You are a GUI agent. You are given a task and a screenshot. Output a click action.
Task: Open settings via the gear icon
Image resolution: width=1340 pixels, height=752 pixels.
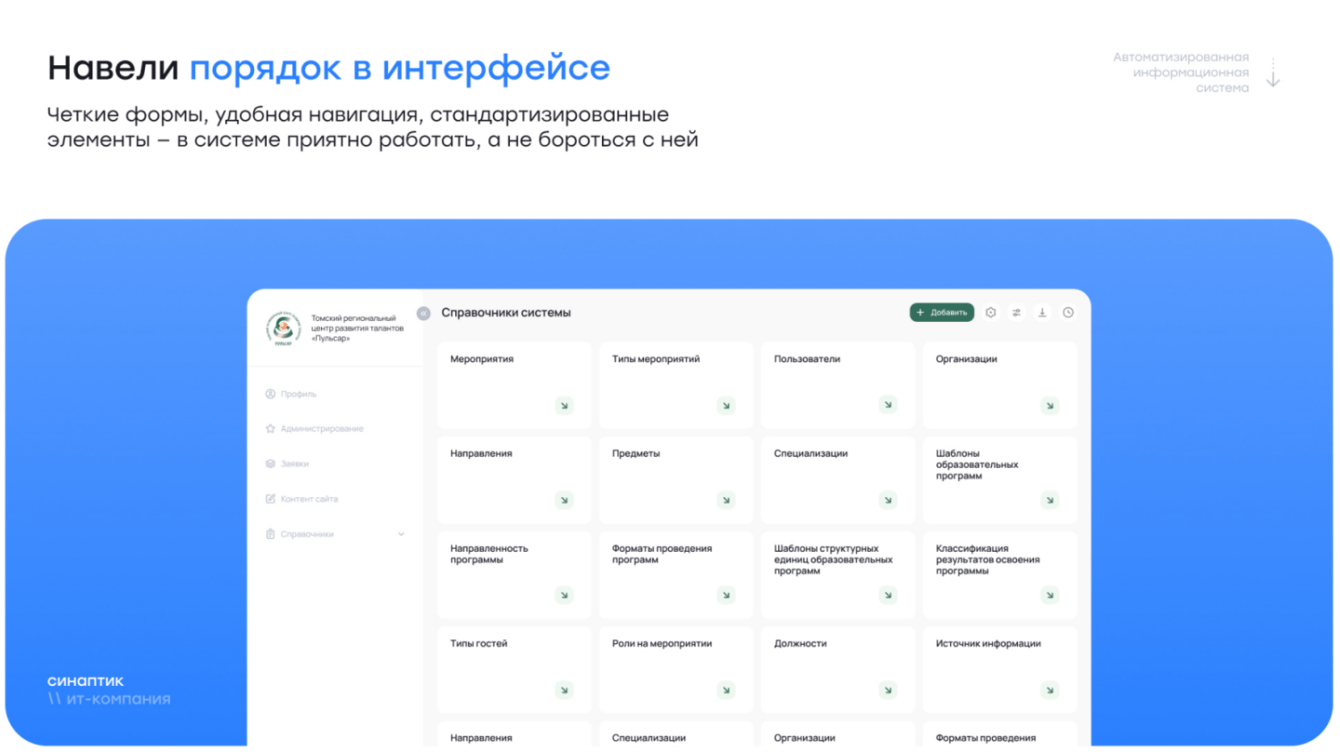point(990,313)
